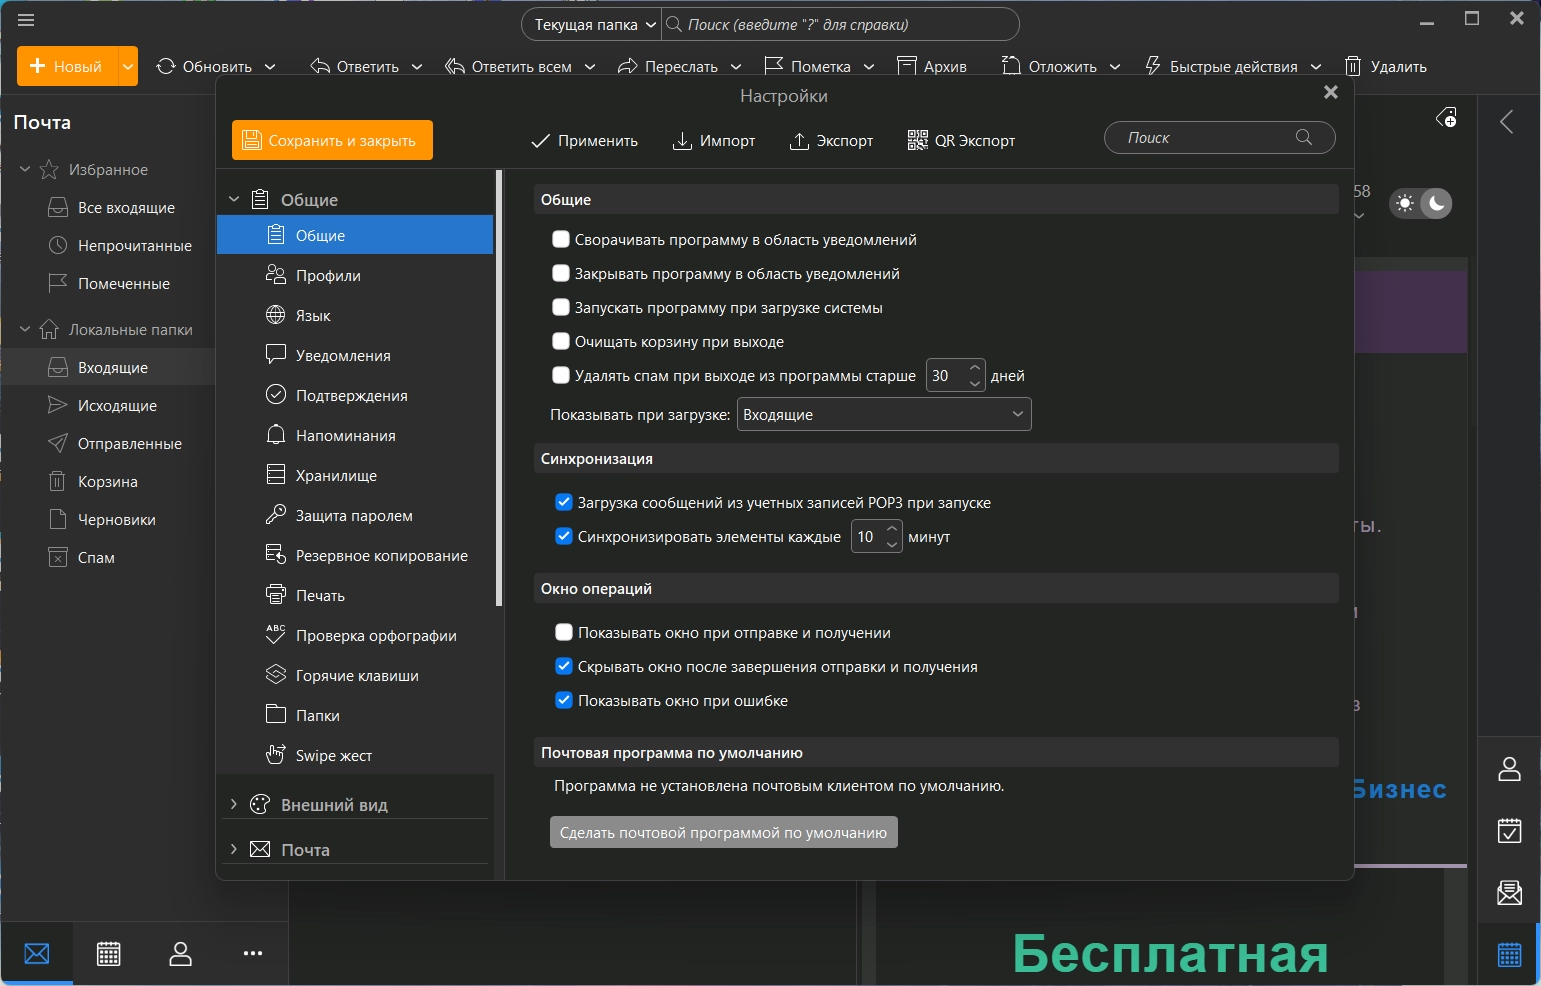
Task: Check Очищать корзину при выходе
Action: pyautogui.click(x=561, y=342)
